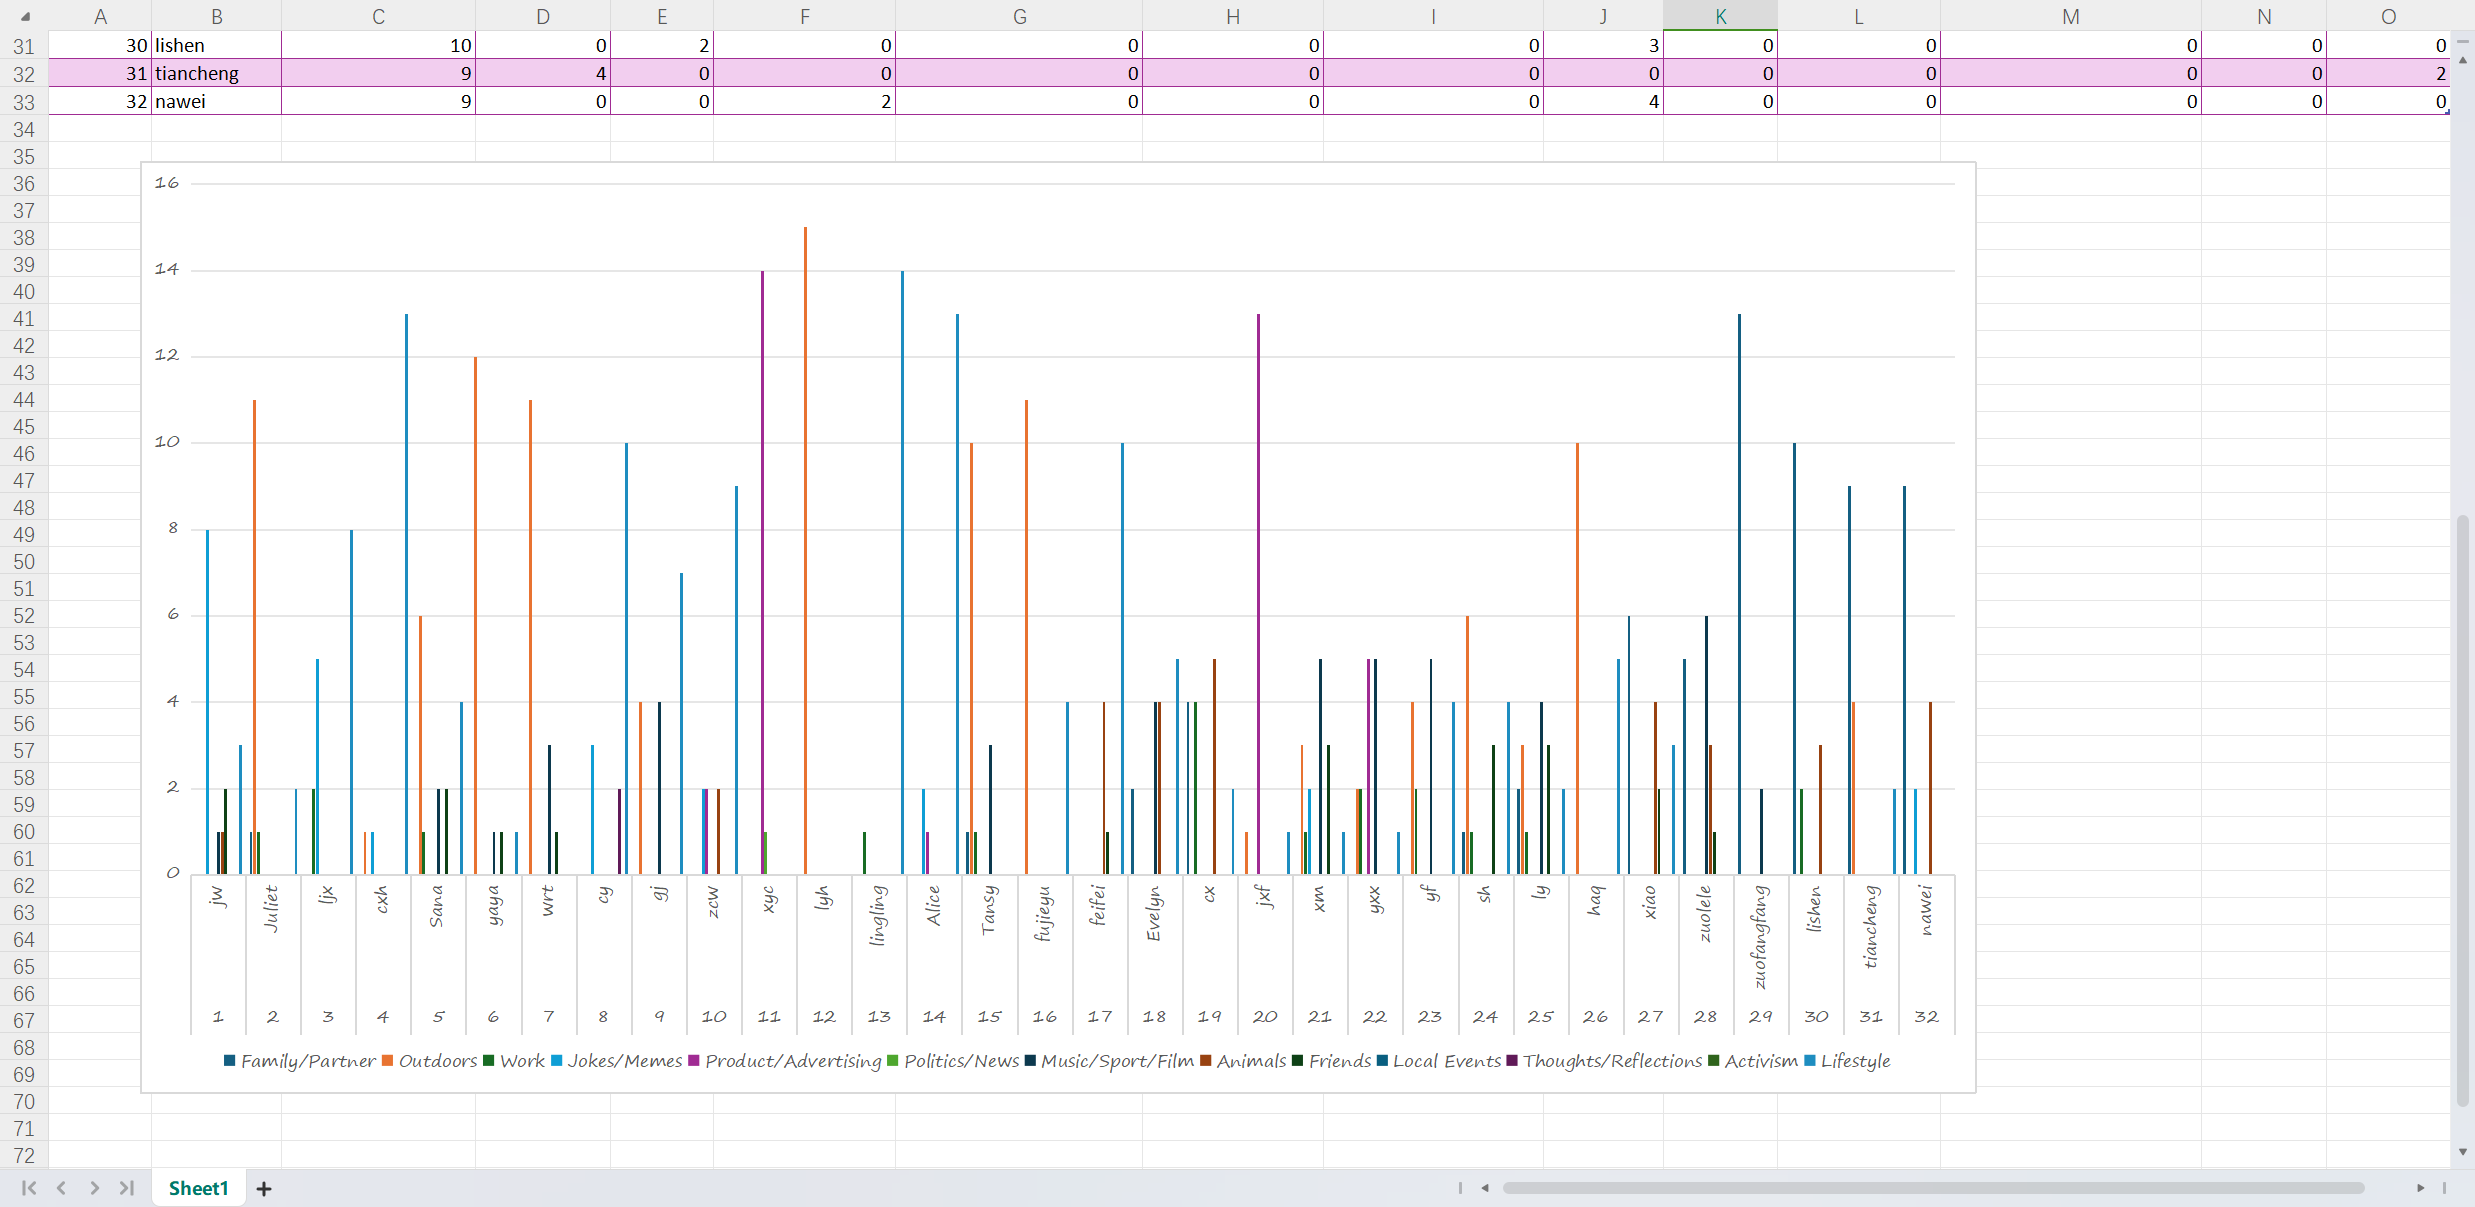Switch to the Sheet1 tab
2475x1207 pixels.
(198, 1188)
